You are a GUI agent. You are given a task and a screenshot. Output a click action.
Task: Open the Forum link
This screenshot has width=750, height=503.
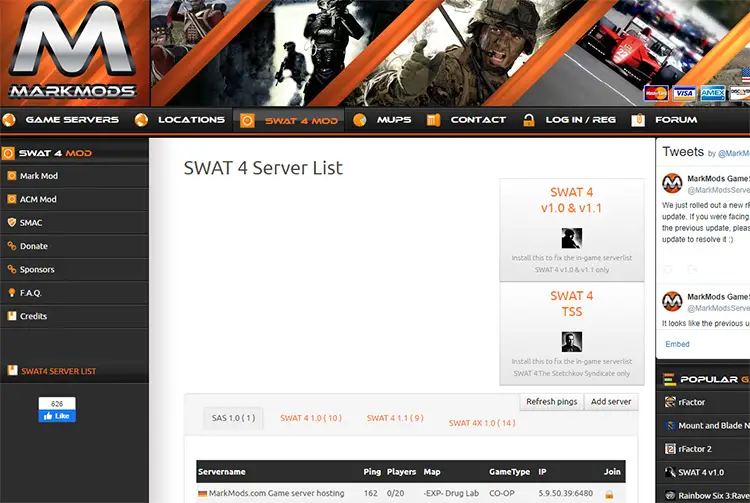tap(676, 120)
